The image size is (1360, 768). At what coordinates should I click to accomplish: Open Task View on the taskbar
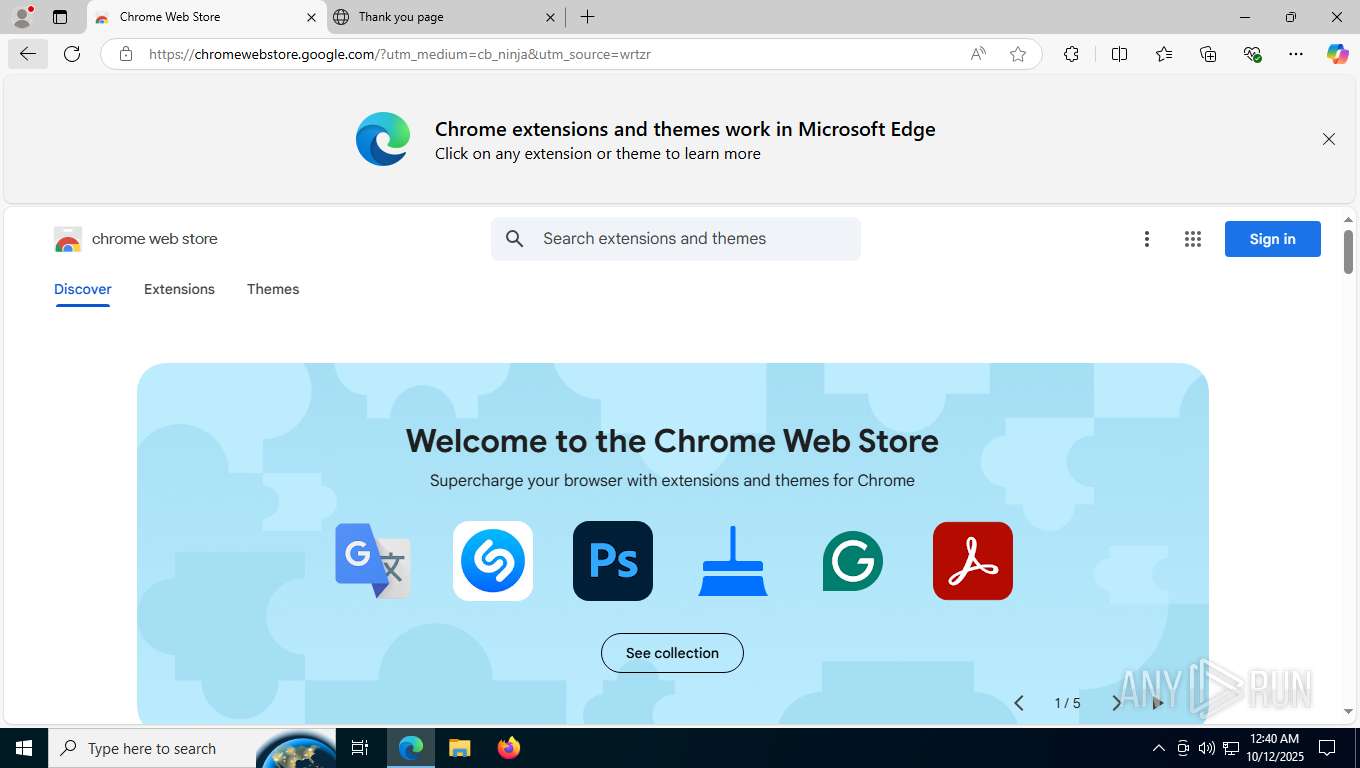click(x=360, y=748)
